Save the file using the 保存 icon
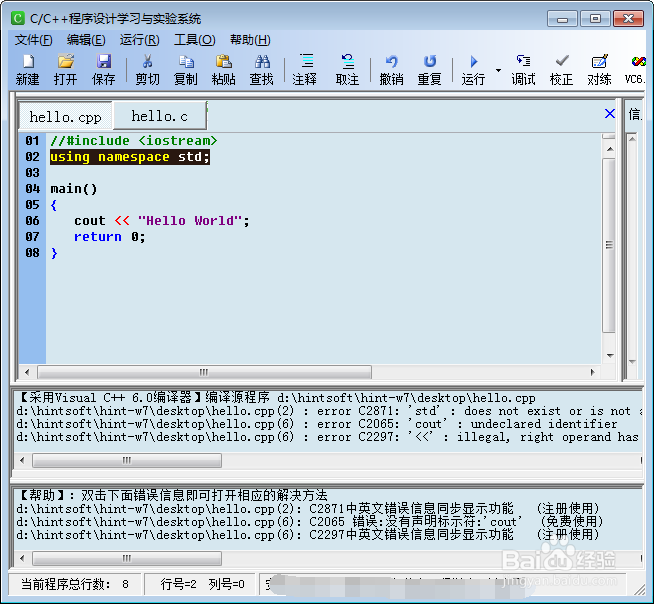The image size is (654, 604). click(x=103, y=70)
